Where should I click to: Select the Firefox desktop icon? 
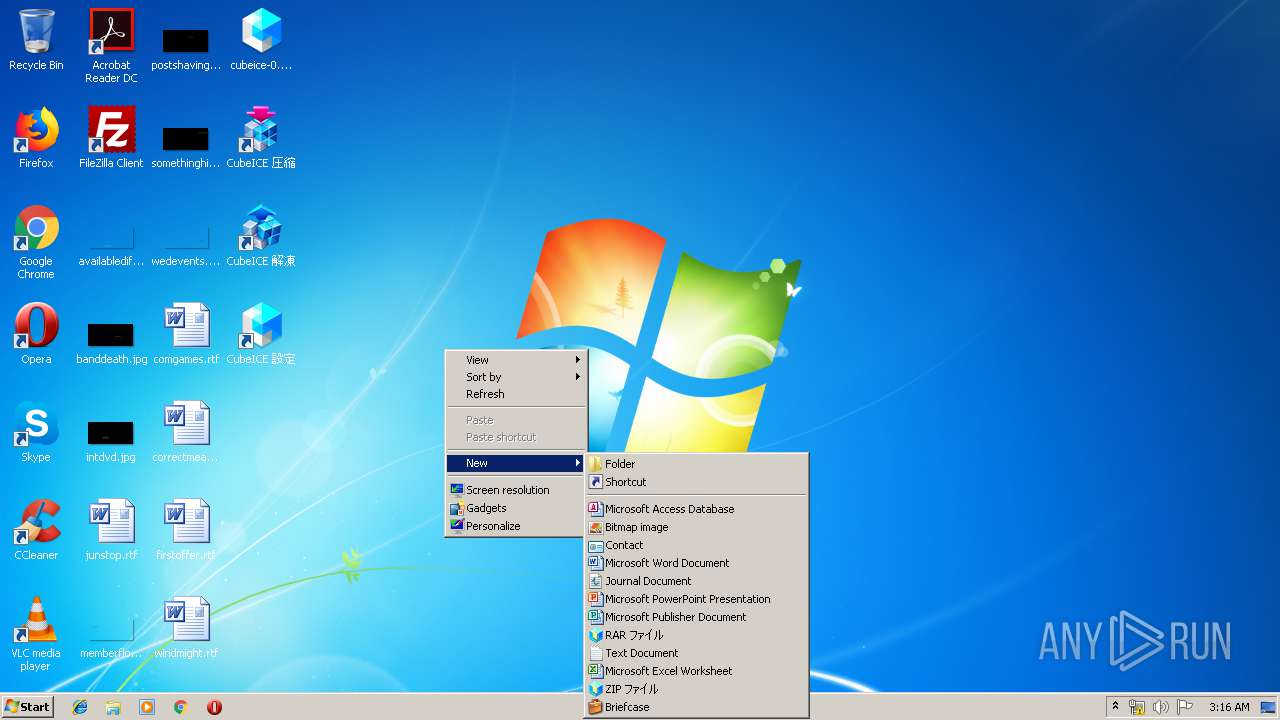(x=36, y=138)
